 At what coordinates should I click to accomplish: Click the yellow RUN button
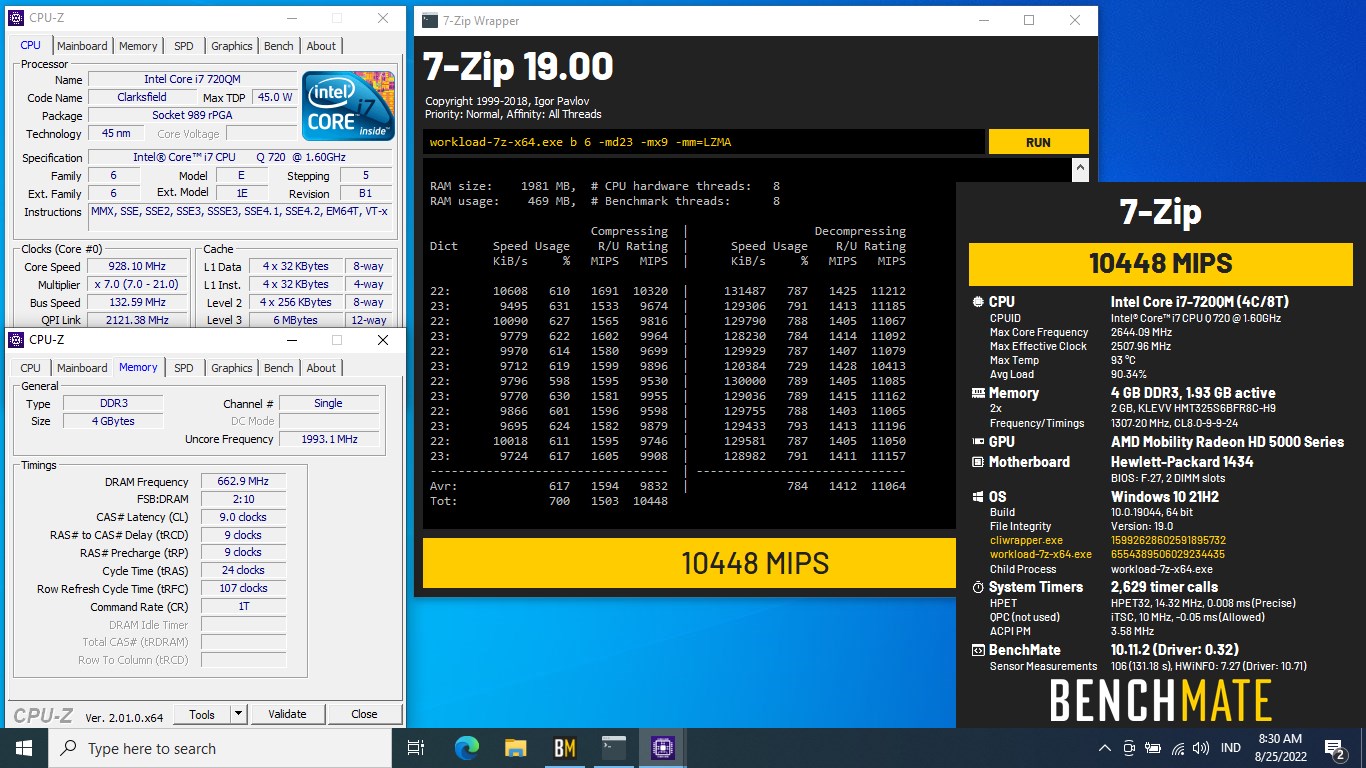1038,142
